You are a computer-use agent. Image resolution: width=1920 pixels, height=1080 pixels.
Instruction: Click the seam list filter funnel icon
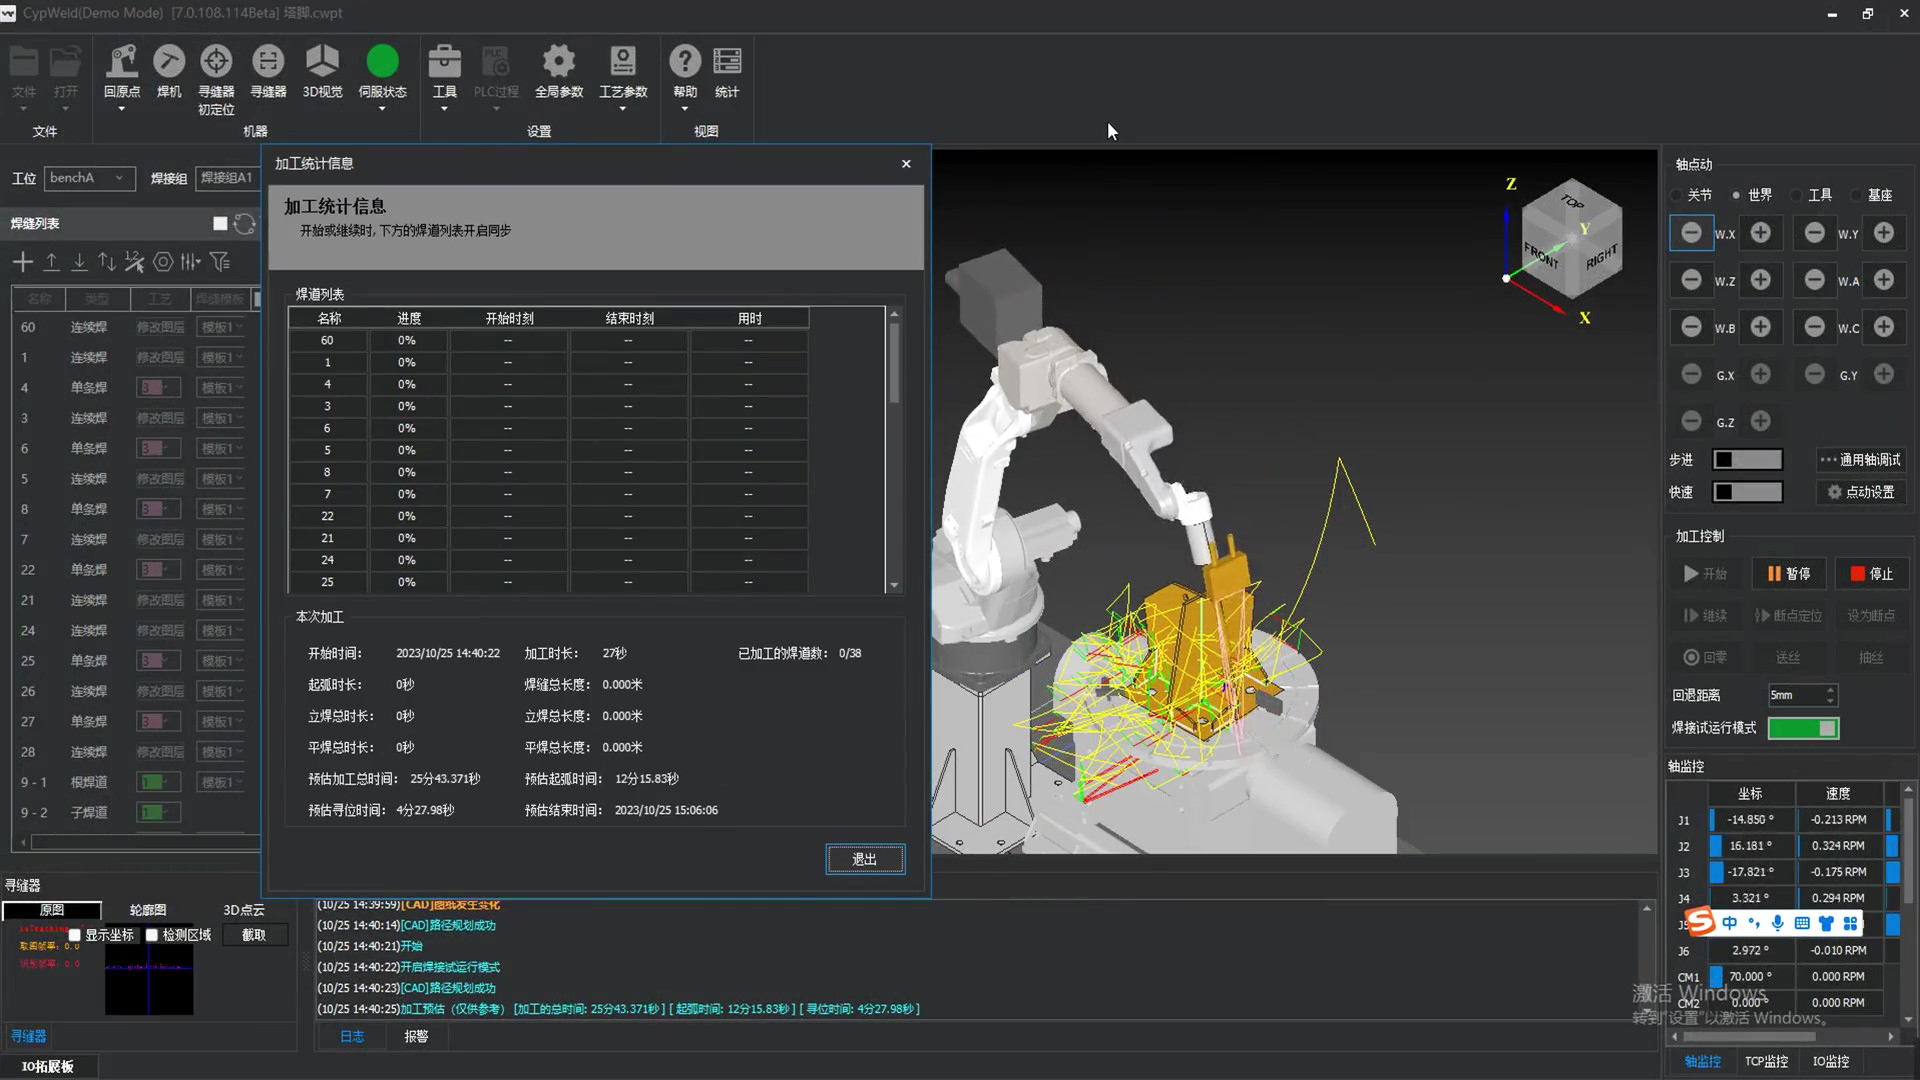220,262
